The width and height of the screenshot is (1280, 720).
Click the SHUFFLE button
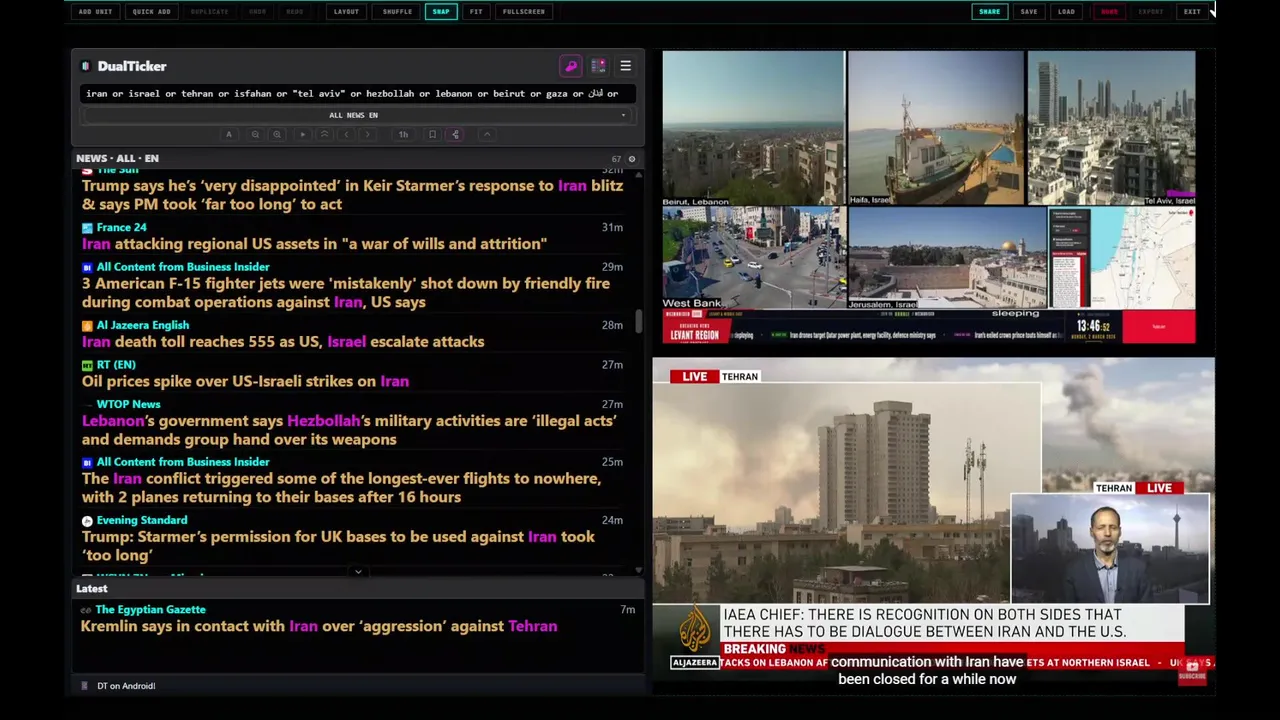click(397, 12)
